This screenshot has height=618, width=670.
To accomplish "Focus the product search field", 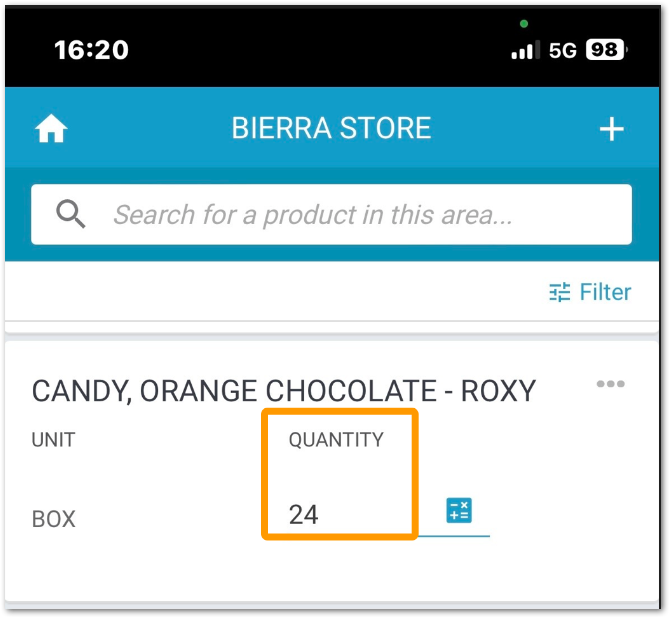I will (331, 214).
